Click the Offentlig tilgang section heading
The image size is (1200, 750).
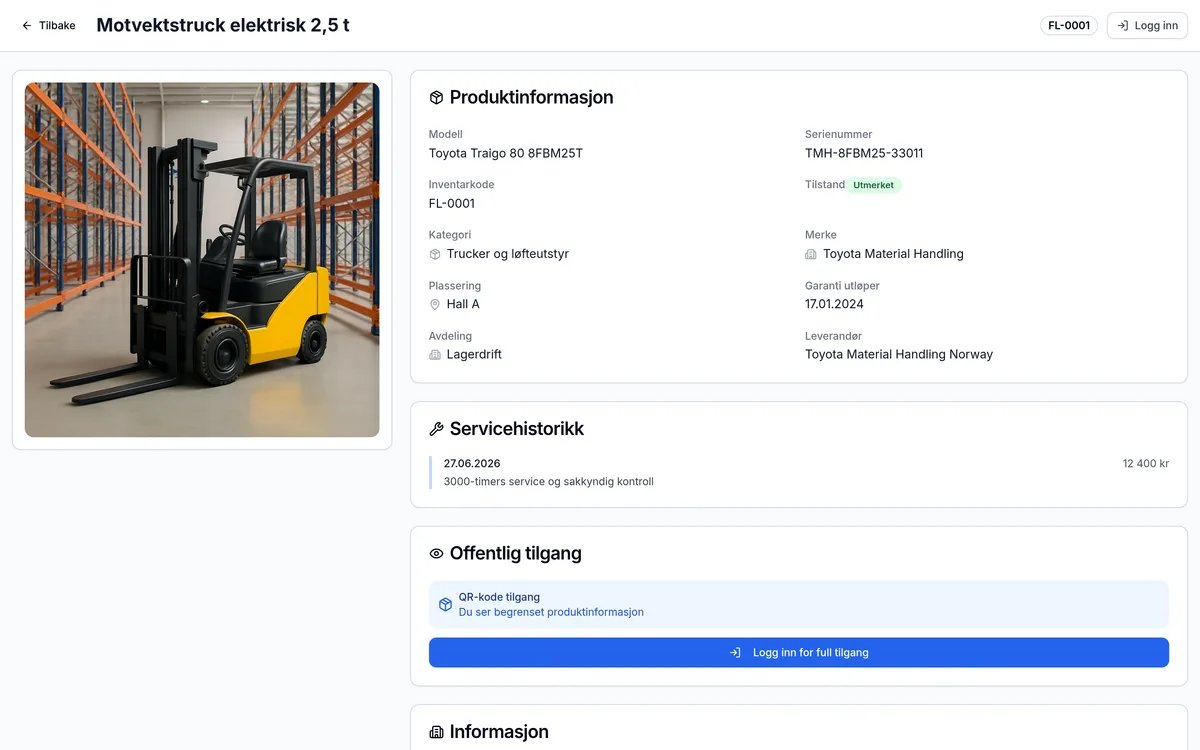click(515, 554)
